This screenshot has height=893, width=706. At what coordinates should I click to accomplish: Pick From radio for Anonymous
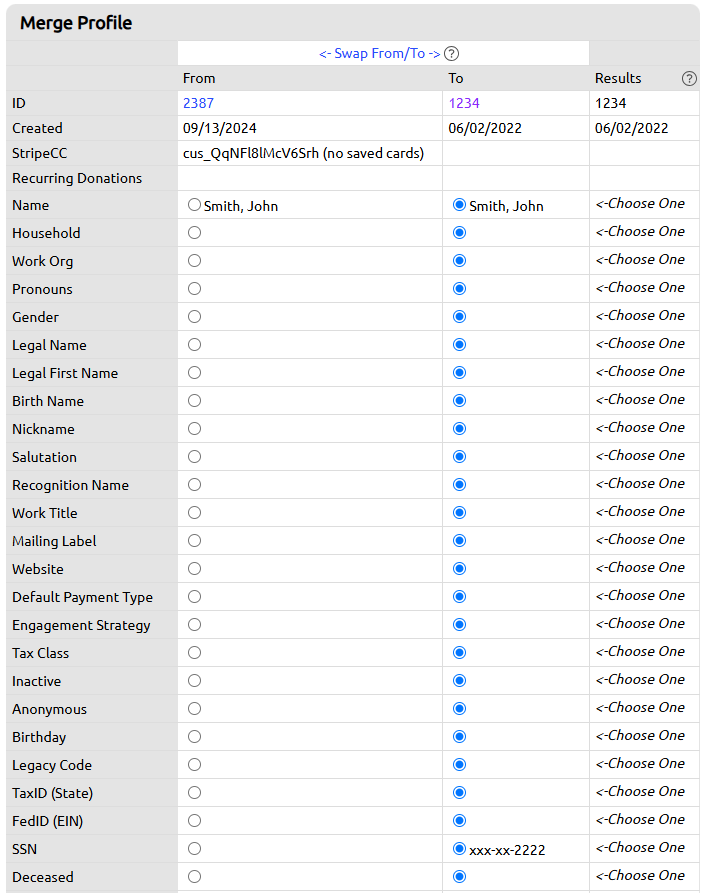pos(195,708)
